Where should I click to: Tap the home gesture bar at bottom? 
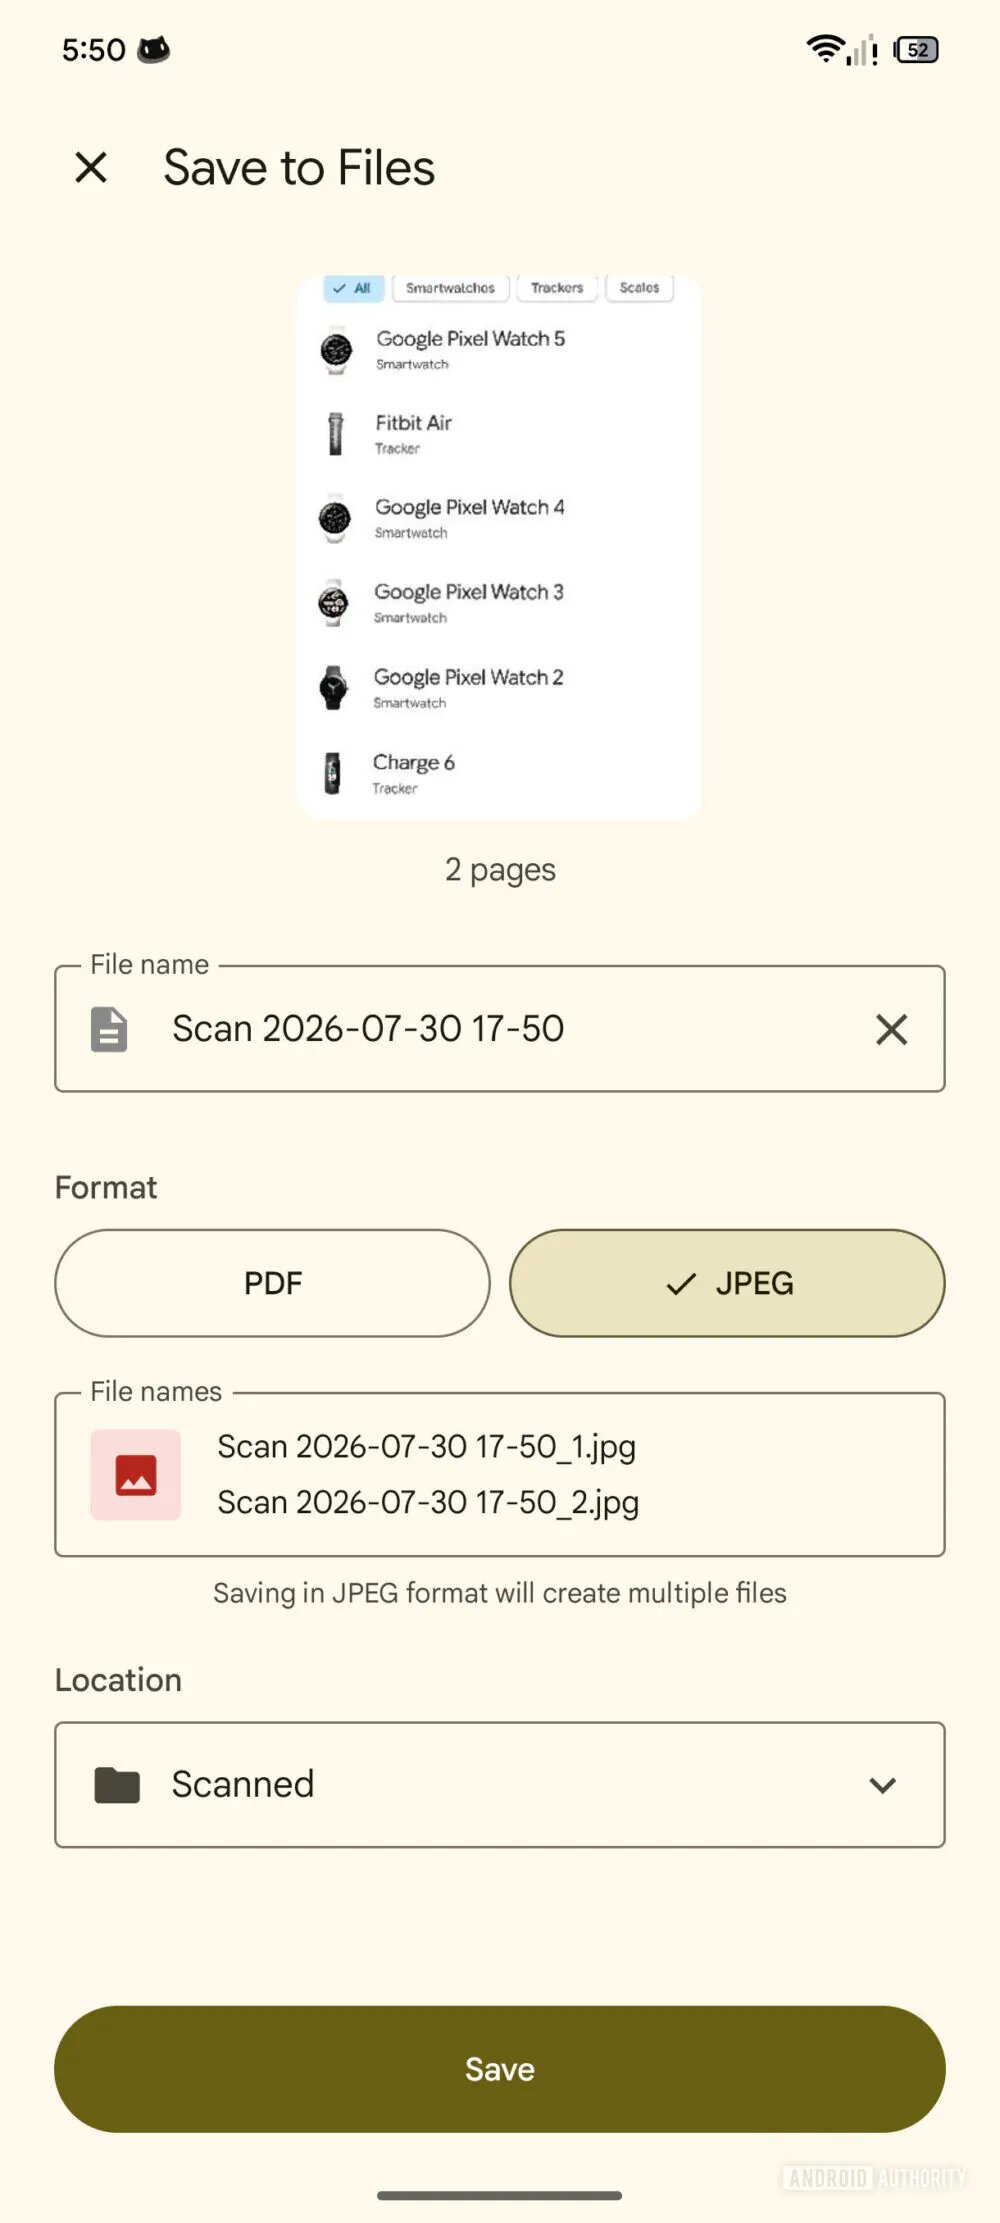(499, 2196)
